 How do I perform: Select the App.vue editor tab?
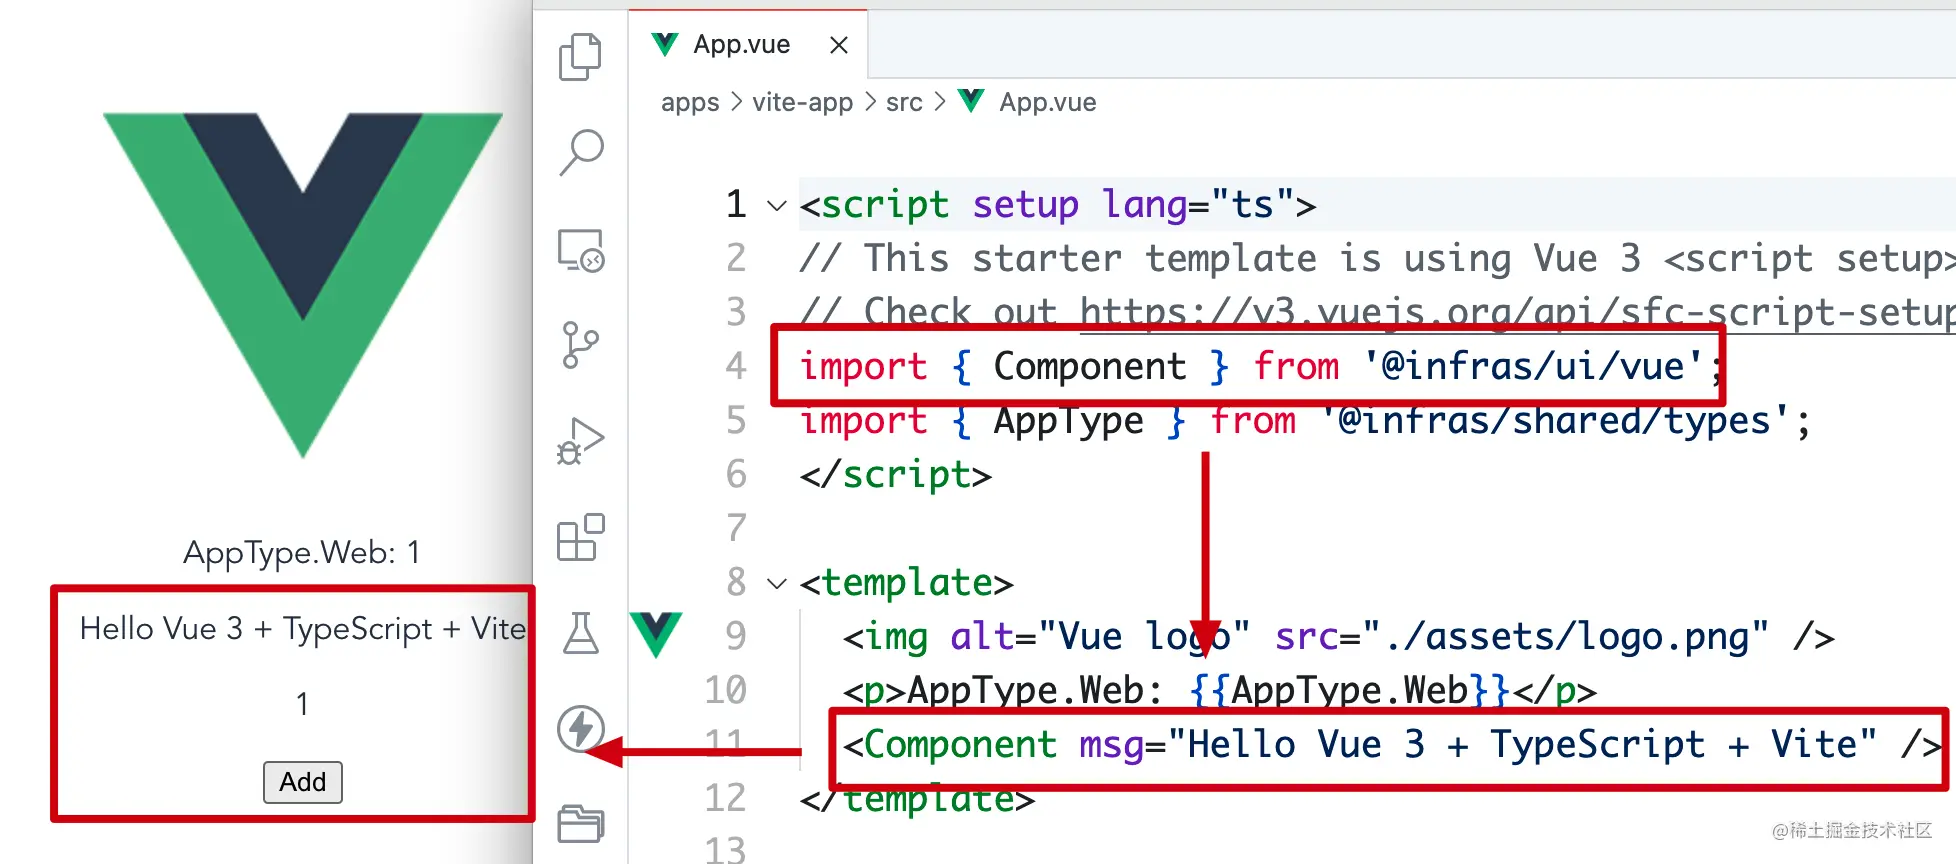click(x=741, y=45)
